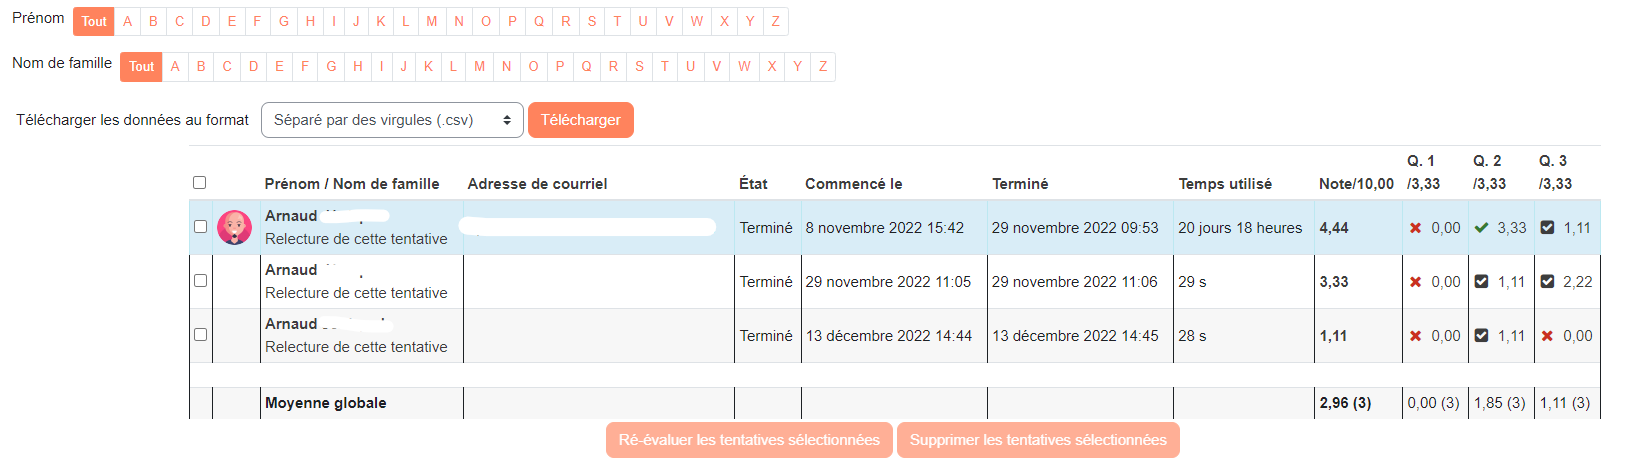Click the Q. 1 red cross for the 13 décembre attempt
The width and height of the screenshot is (1635, 461).
pos(1415,336)
